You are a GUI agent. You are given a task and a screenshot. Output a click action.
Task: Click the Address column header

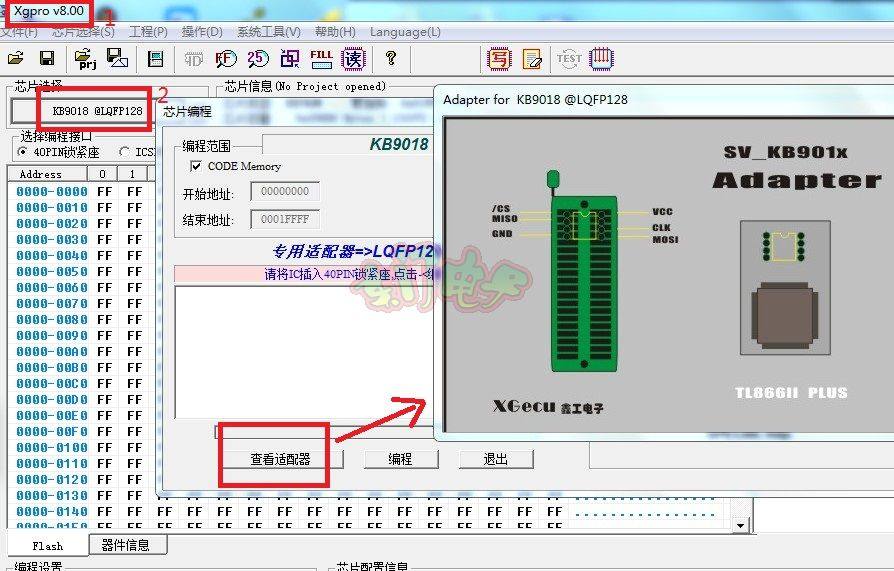pyautogui.click(x=47, y=174)
